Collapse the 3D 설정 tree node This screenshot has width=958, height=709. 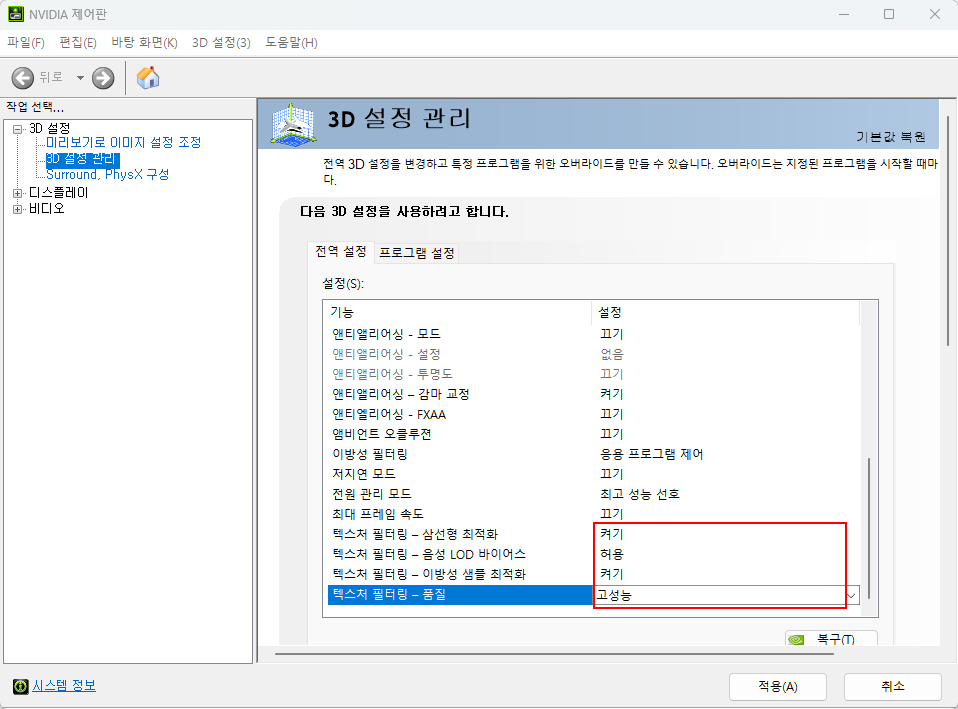pos(18,129)
